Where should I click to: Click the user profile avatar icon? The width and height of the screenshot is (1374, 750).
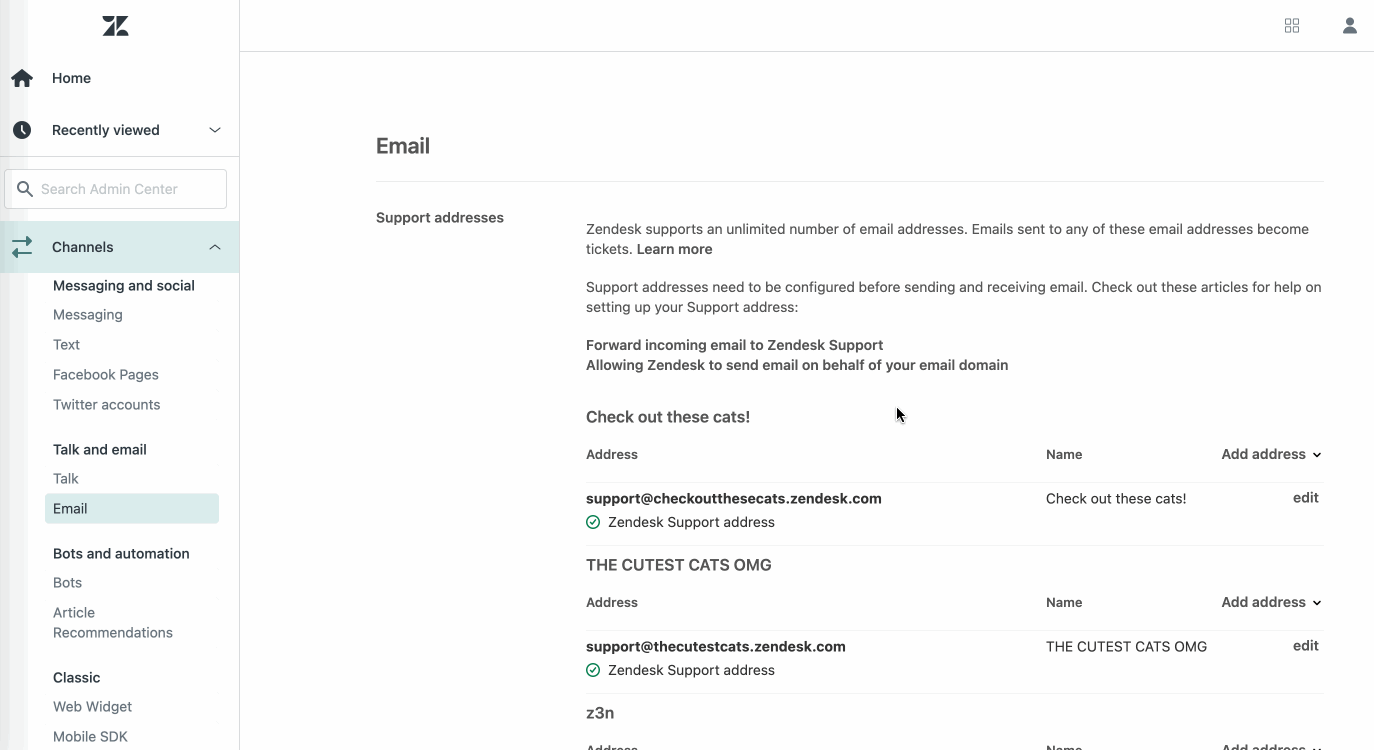coord(1349,25)
